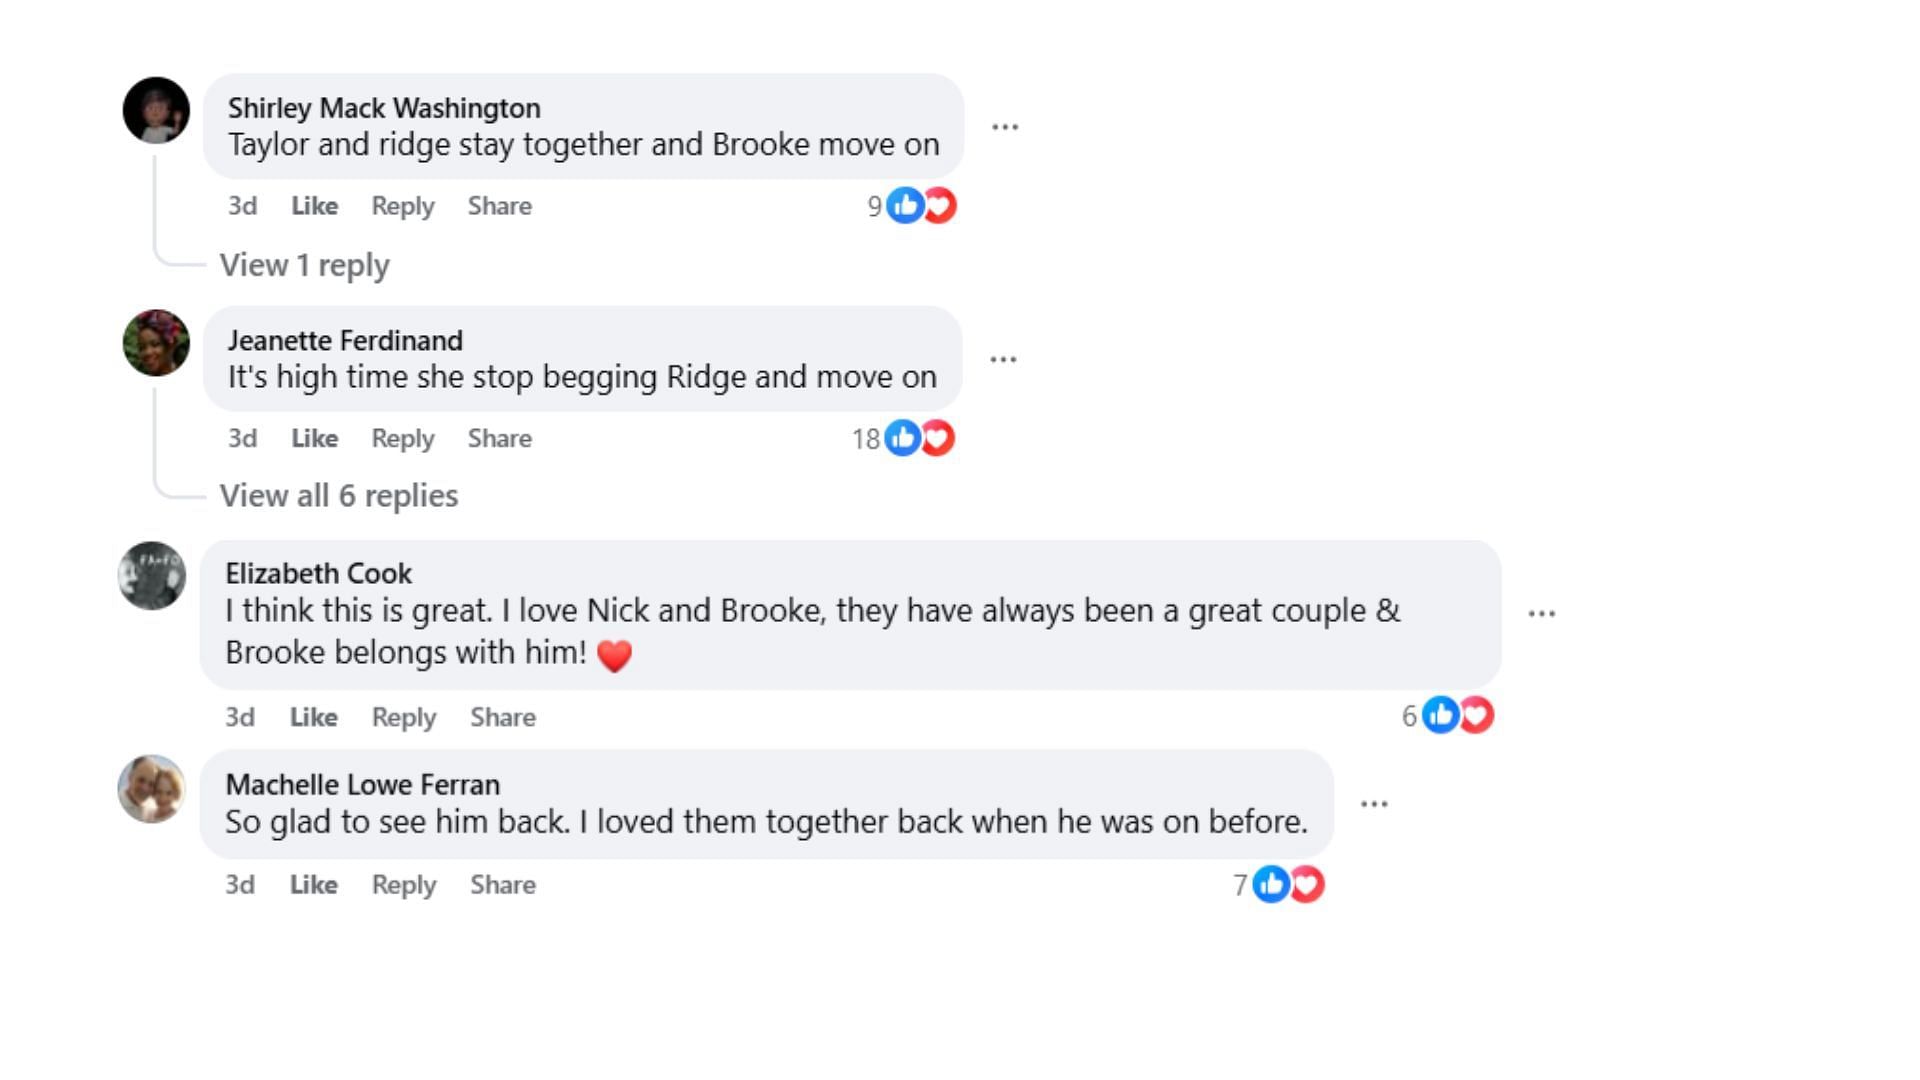
Task: Click the 3d timestamp on Jeanette's comment
Action: [242, 438]
